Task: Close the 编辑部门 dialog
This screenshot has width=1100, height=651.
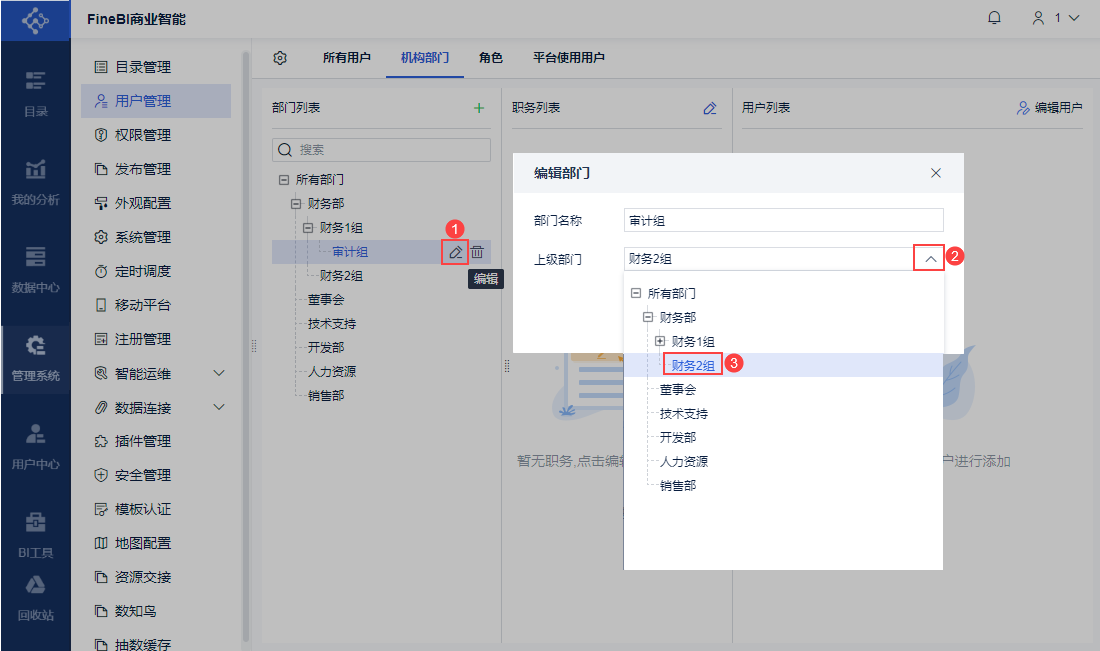Action: coord(936,173)
